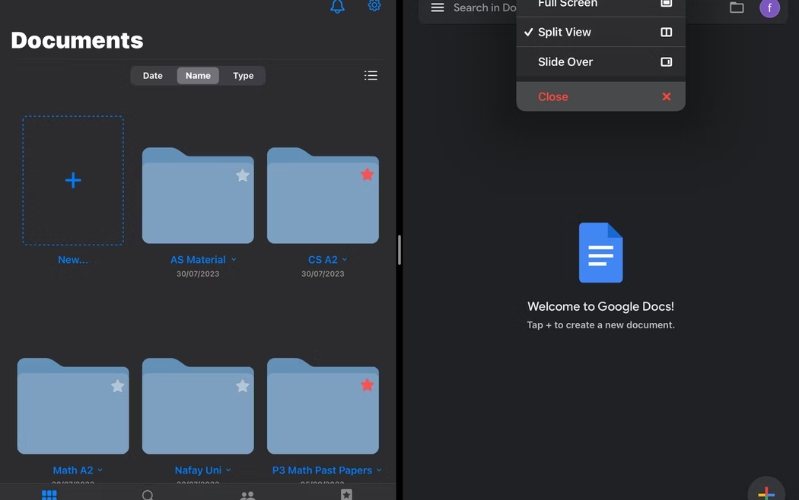This screenshot has width=799, height=500.
Task: Click AS Material date 30/07/2023
Action: [x=198, y=274]
